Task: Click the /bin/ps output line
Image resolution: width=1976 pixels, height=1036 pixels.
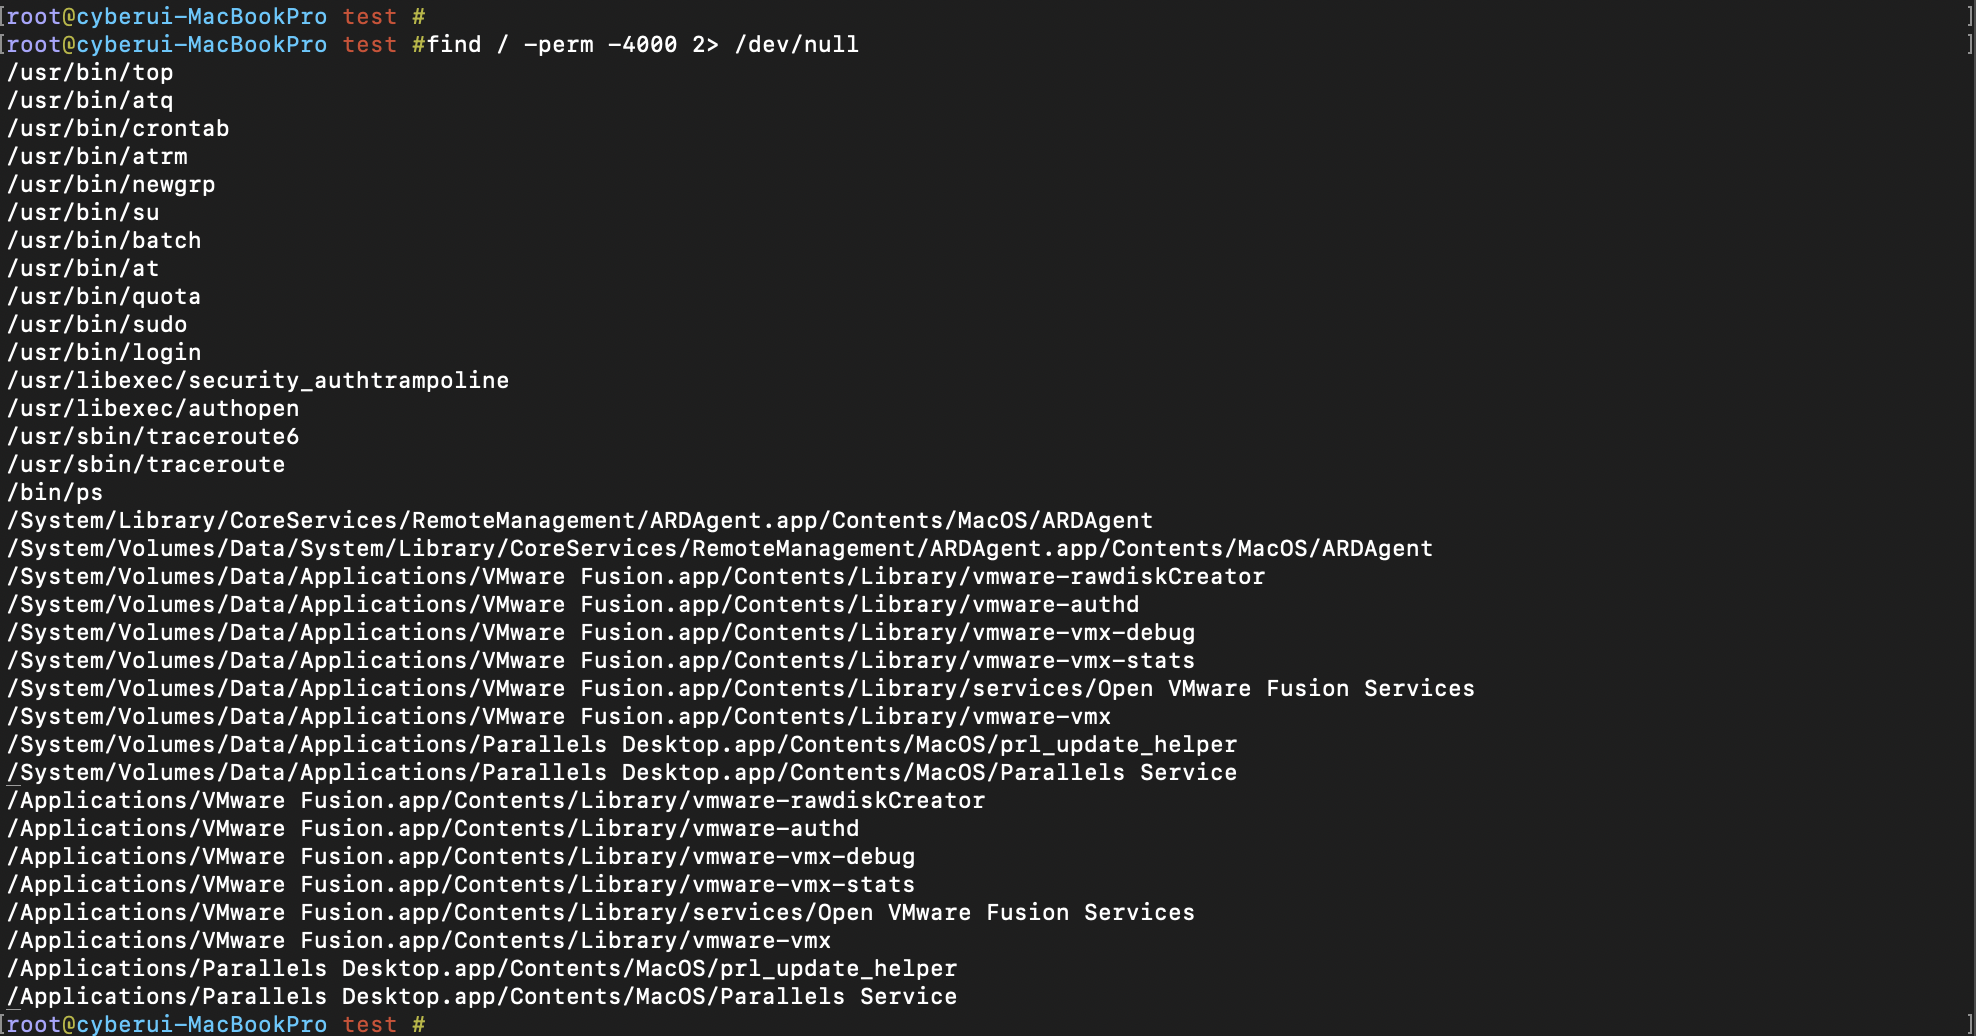Action: pyautogui.click(x=55, y=493)
